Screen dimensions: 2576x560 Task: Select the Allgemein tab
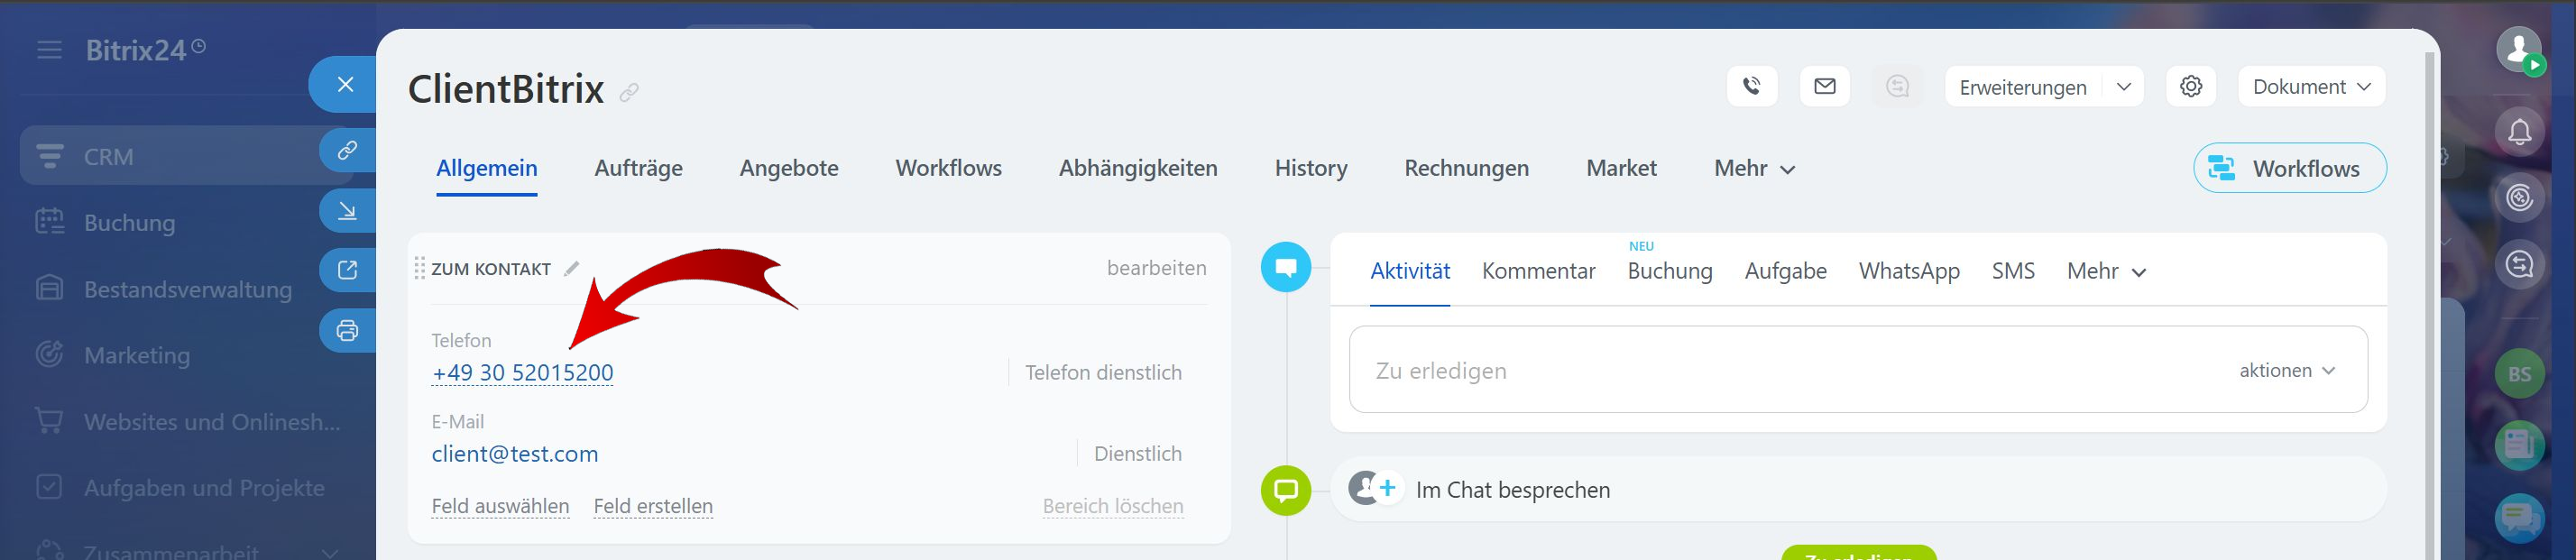[x=486, y=168]
